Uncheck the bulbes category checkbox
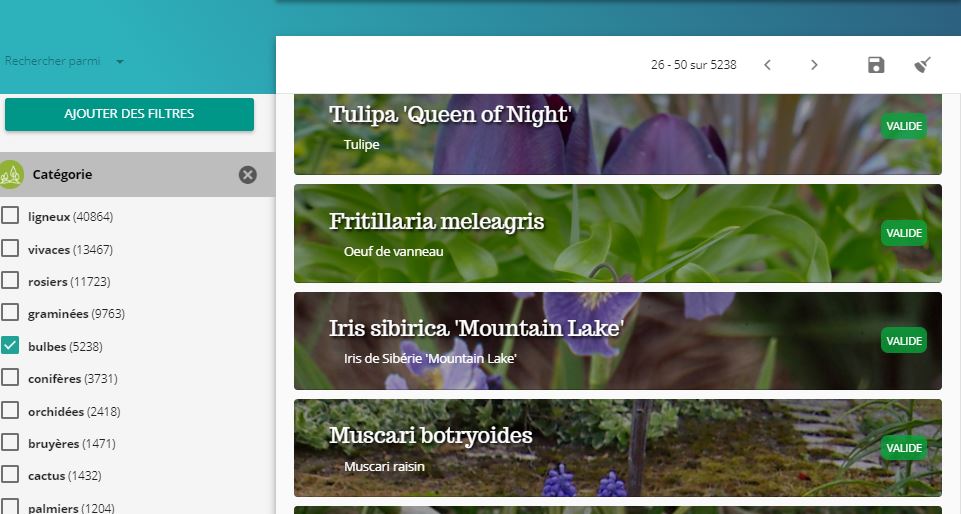Image resolution: width=961 pixels, height=514 pixels. tap(10, 346)
